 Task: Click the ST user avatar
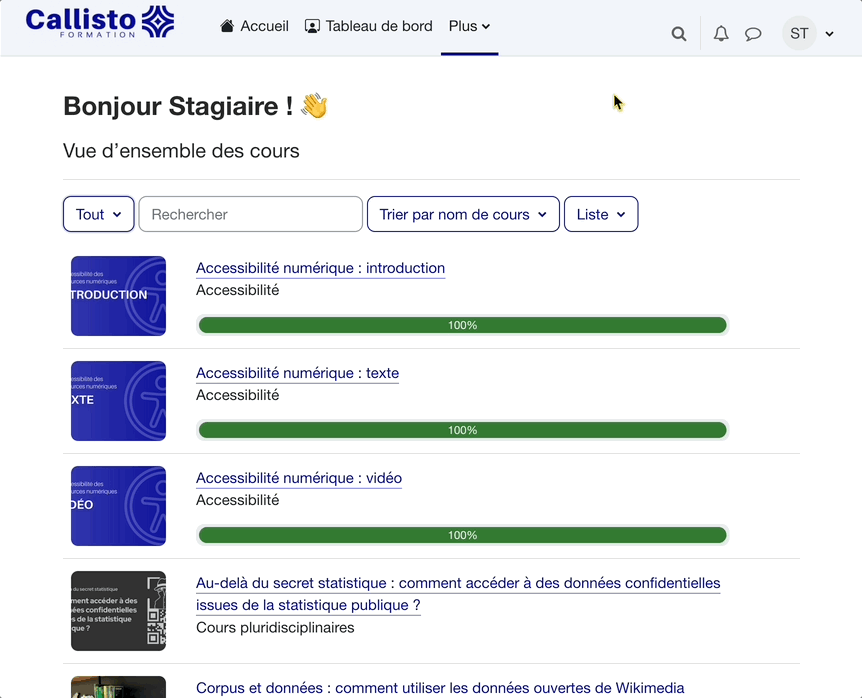click(799, 34)
